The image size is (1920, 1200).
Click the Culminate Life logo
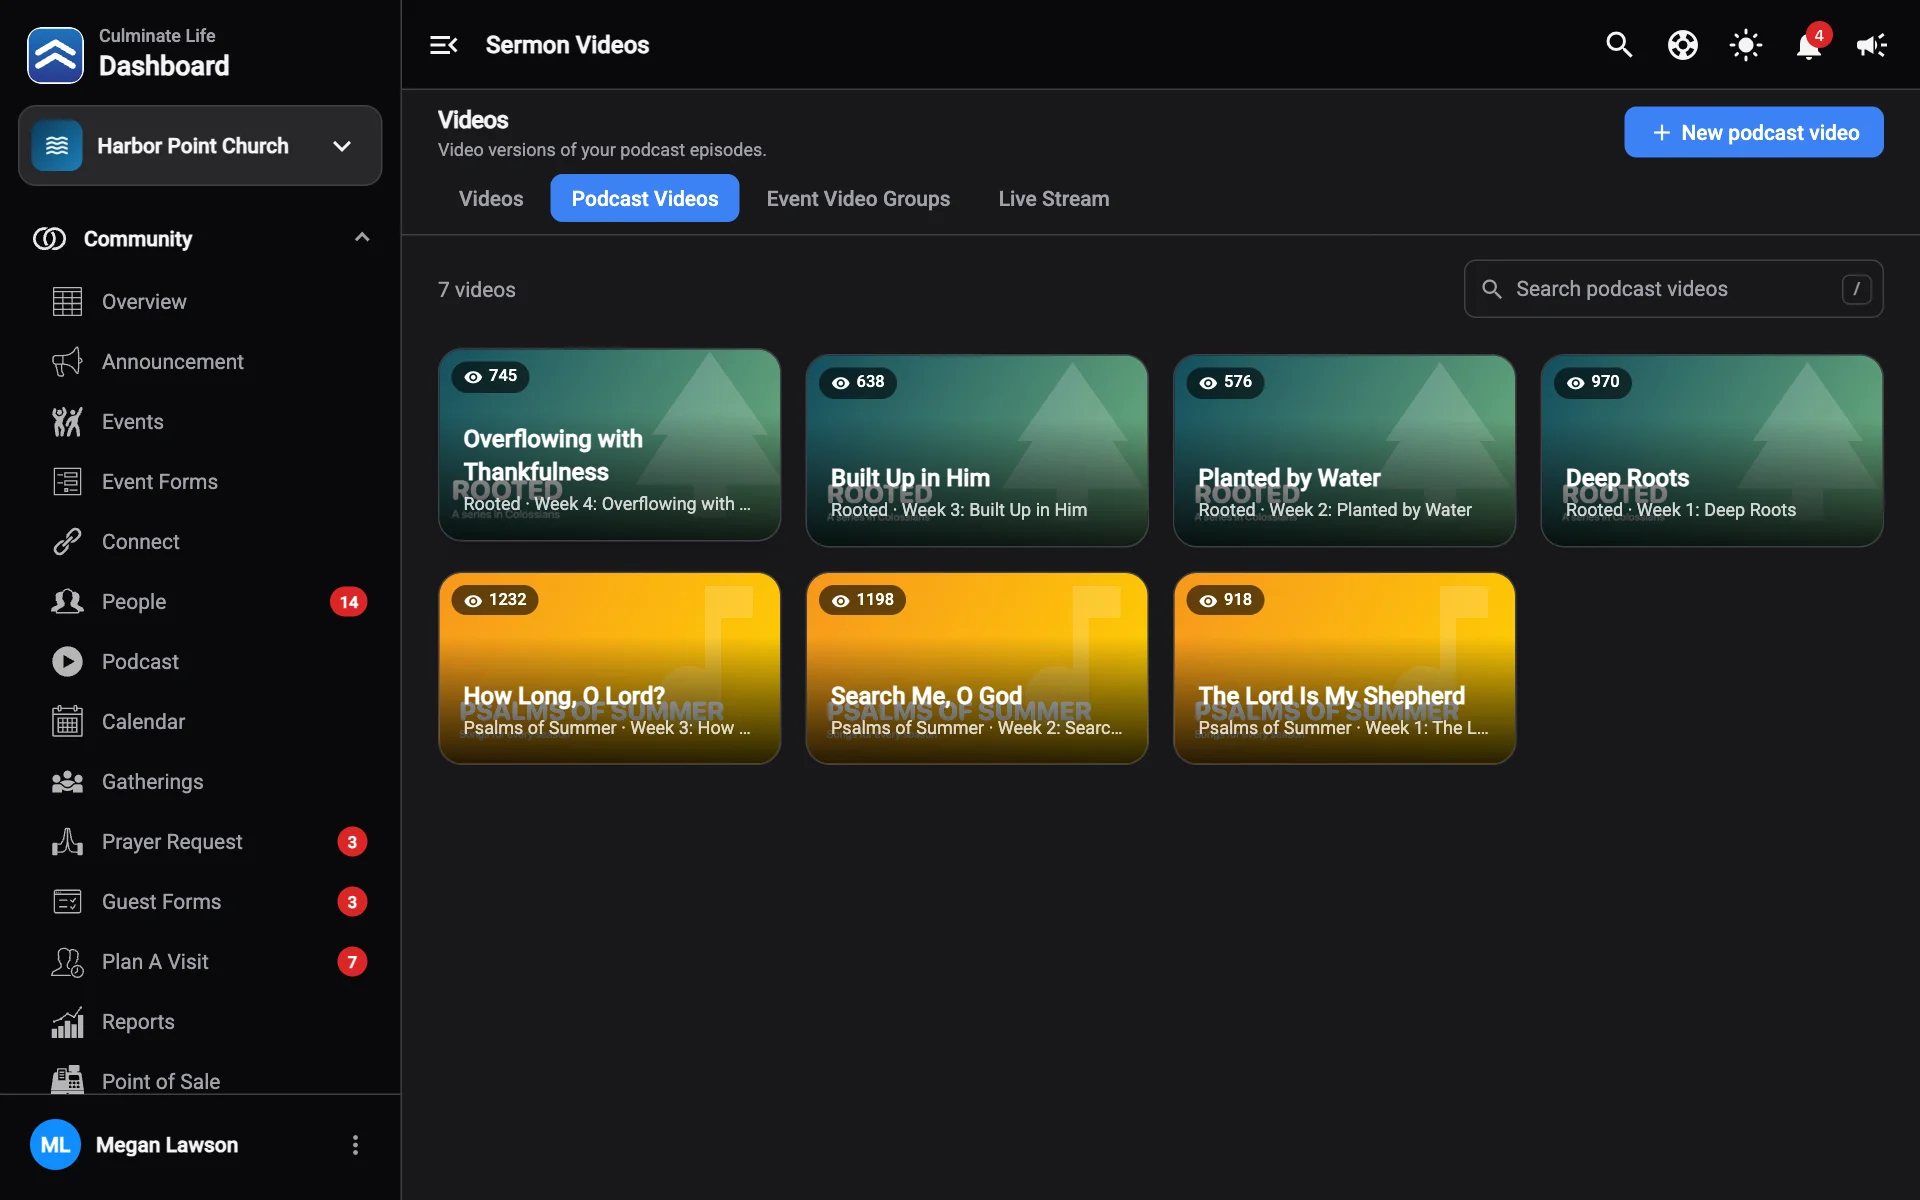pyautogui.click(x=55, y=54)
